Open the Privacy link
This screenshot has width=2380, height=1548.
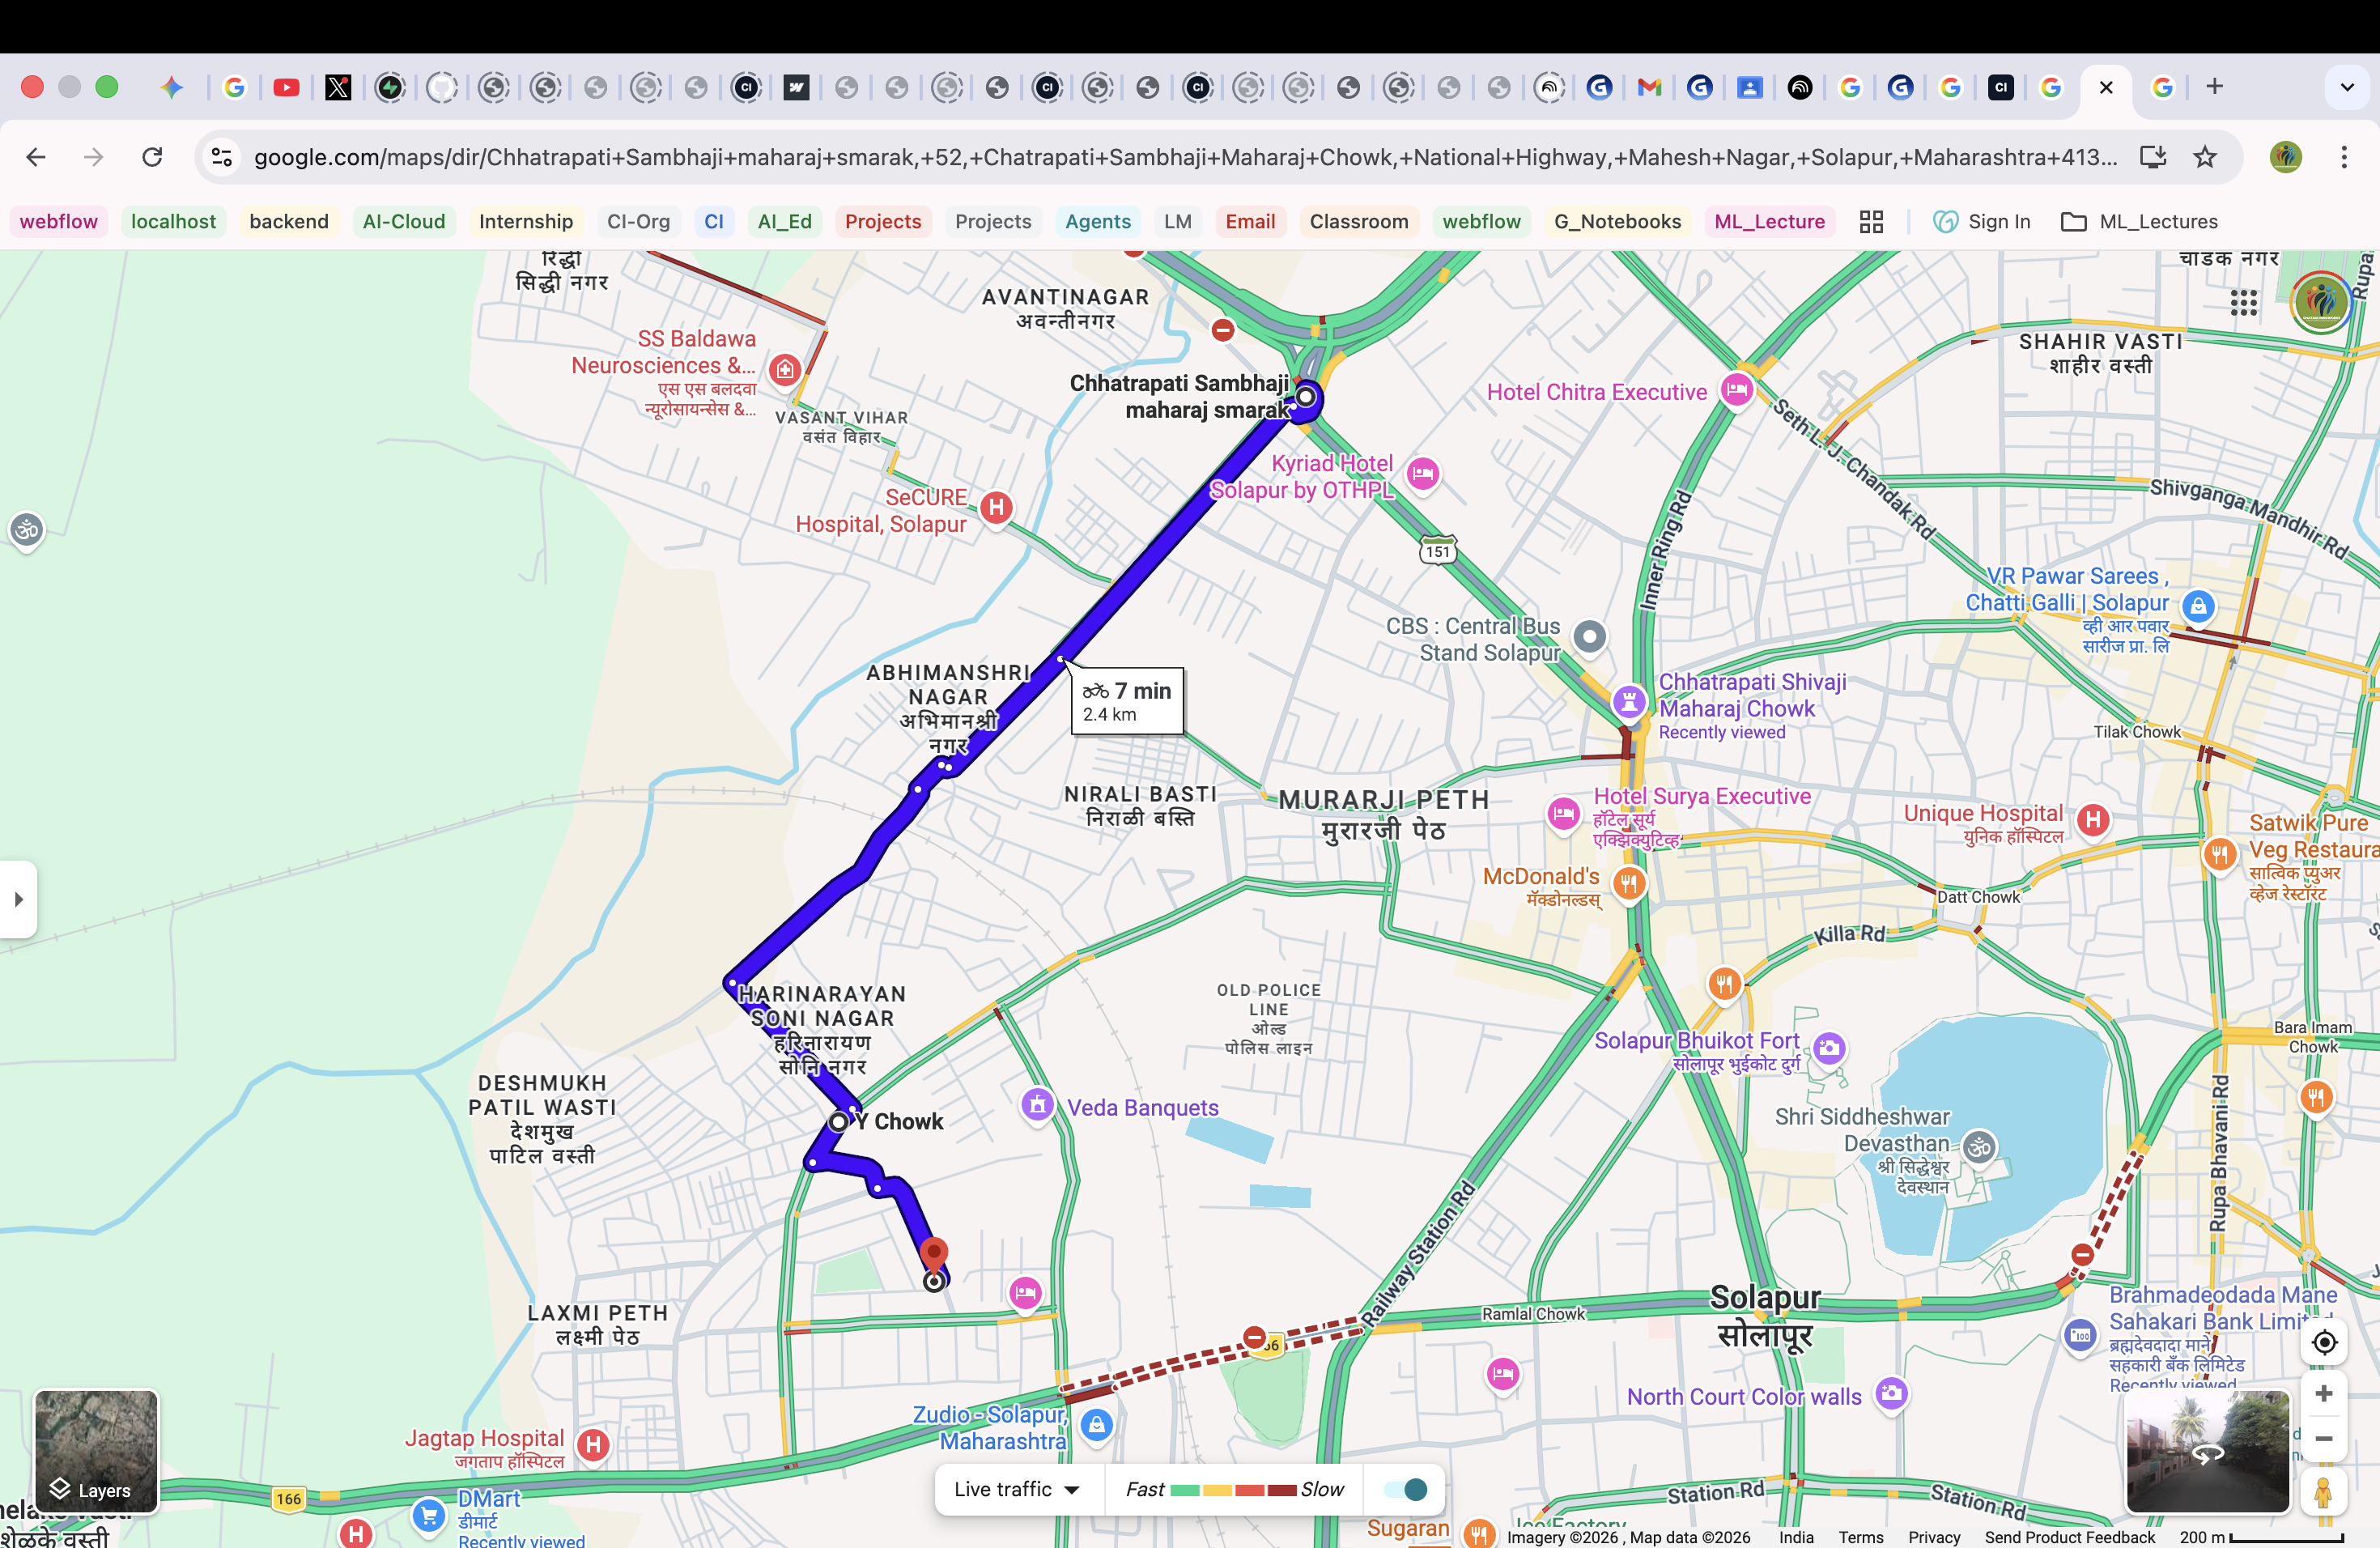(x=1934, y=1537)
